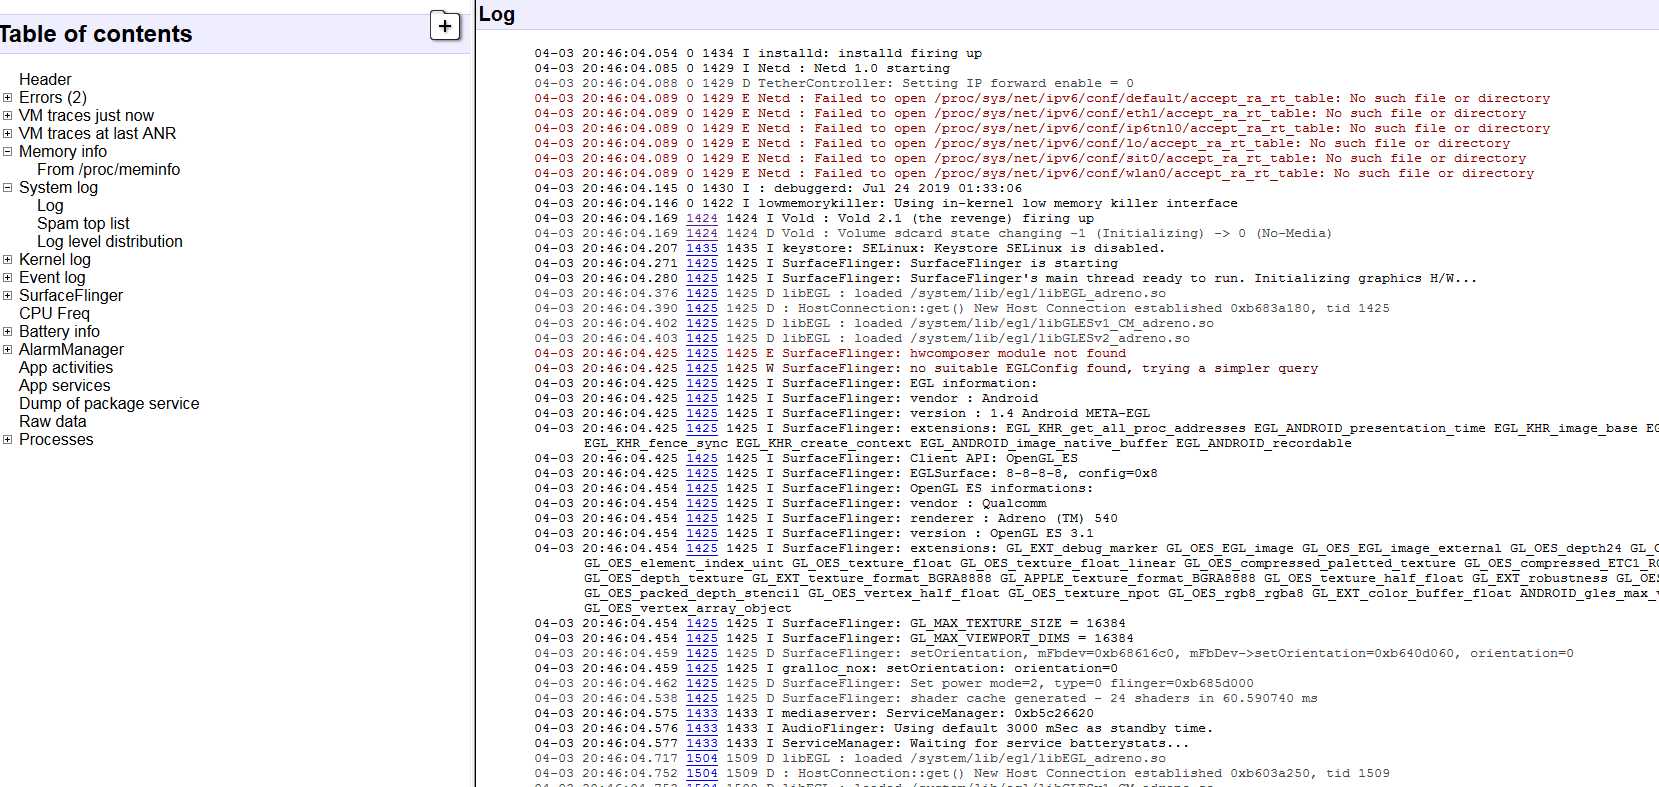This screenshot has height=787, width=1659.
Task: Open the App services chapter
Action: [65, 385]
